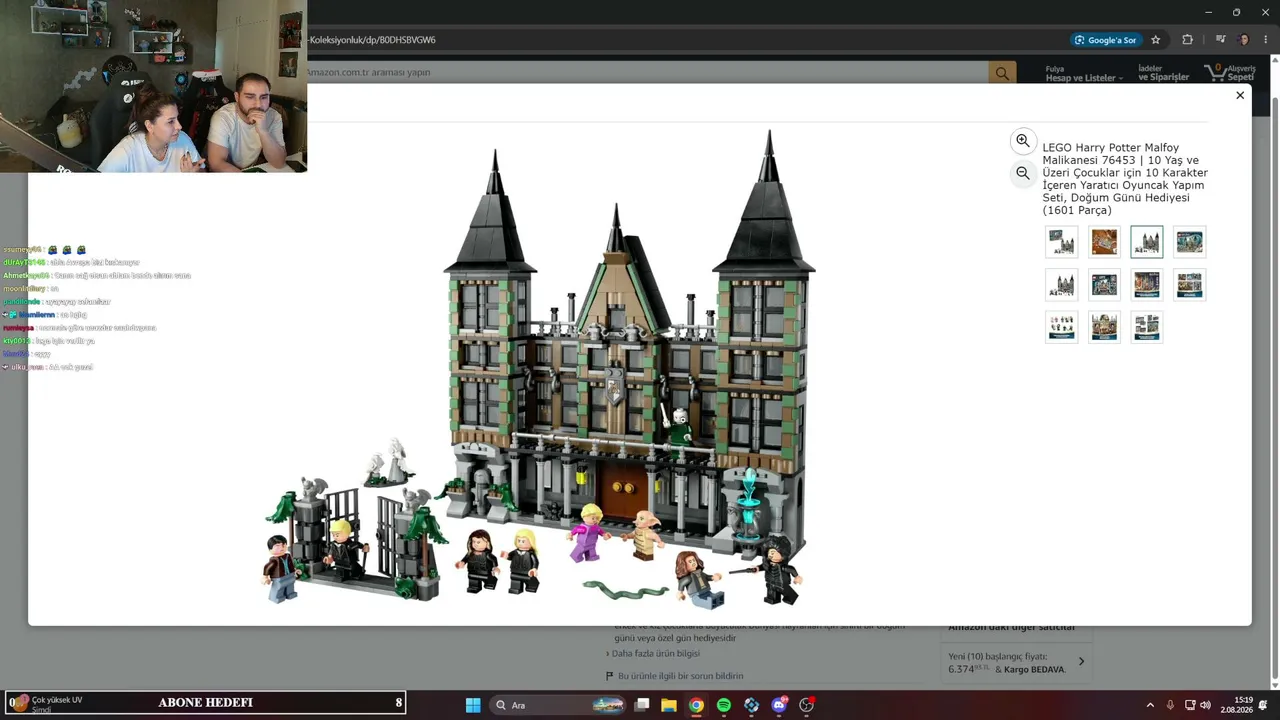The width and height of the screenshot is (1280, 720).
Task: Open the Alışveriş Sepeti shopping cart
Action: (x=1229, y=73)
